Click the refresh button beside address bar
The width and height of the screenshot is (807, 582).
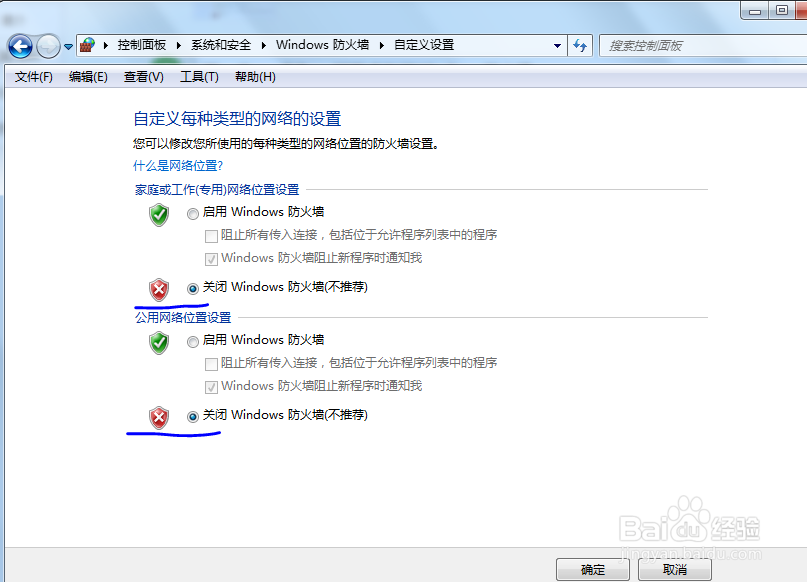[x=580, y=46]
